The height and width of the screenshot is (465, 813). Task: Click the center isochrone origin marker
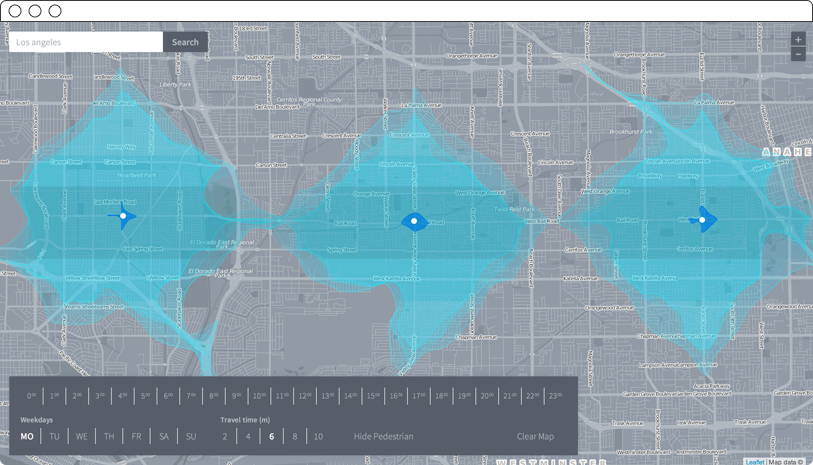point(414,221)
